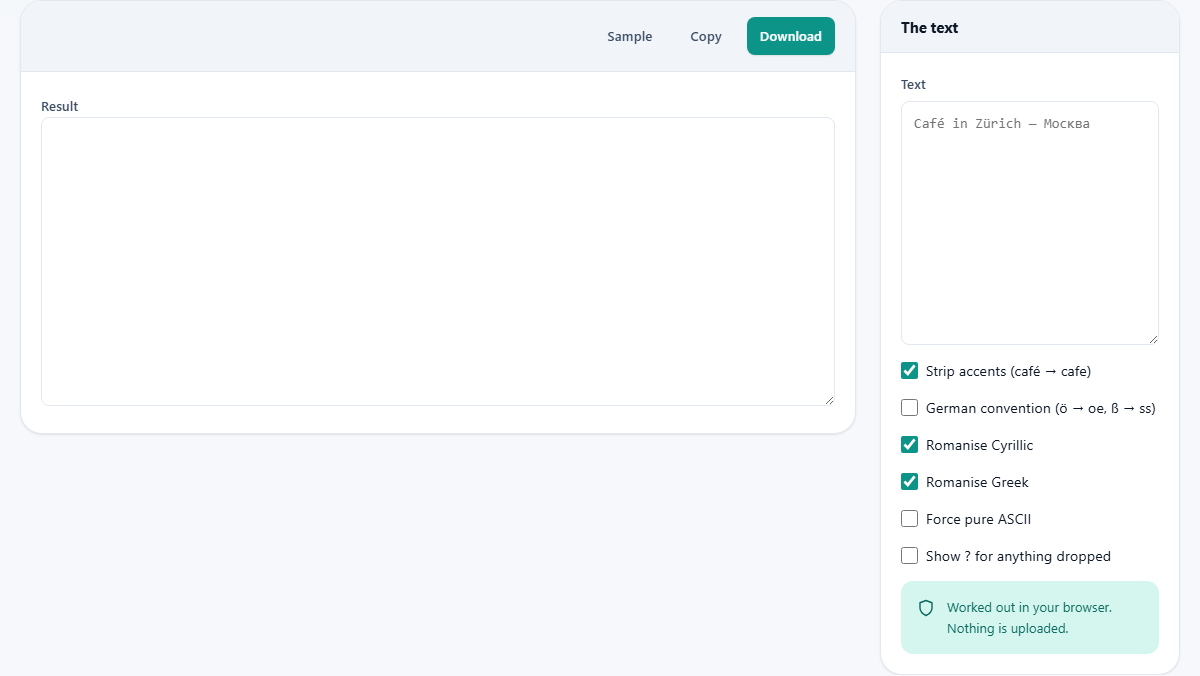Click into the Text input box
The image size is (1200, 676).
click(x=1030, y=223)
